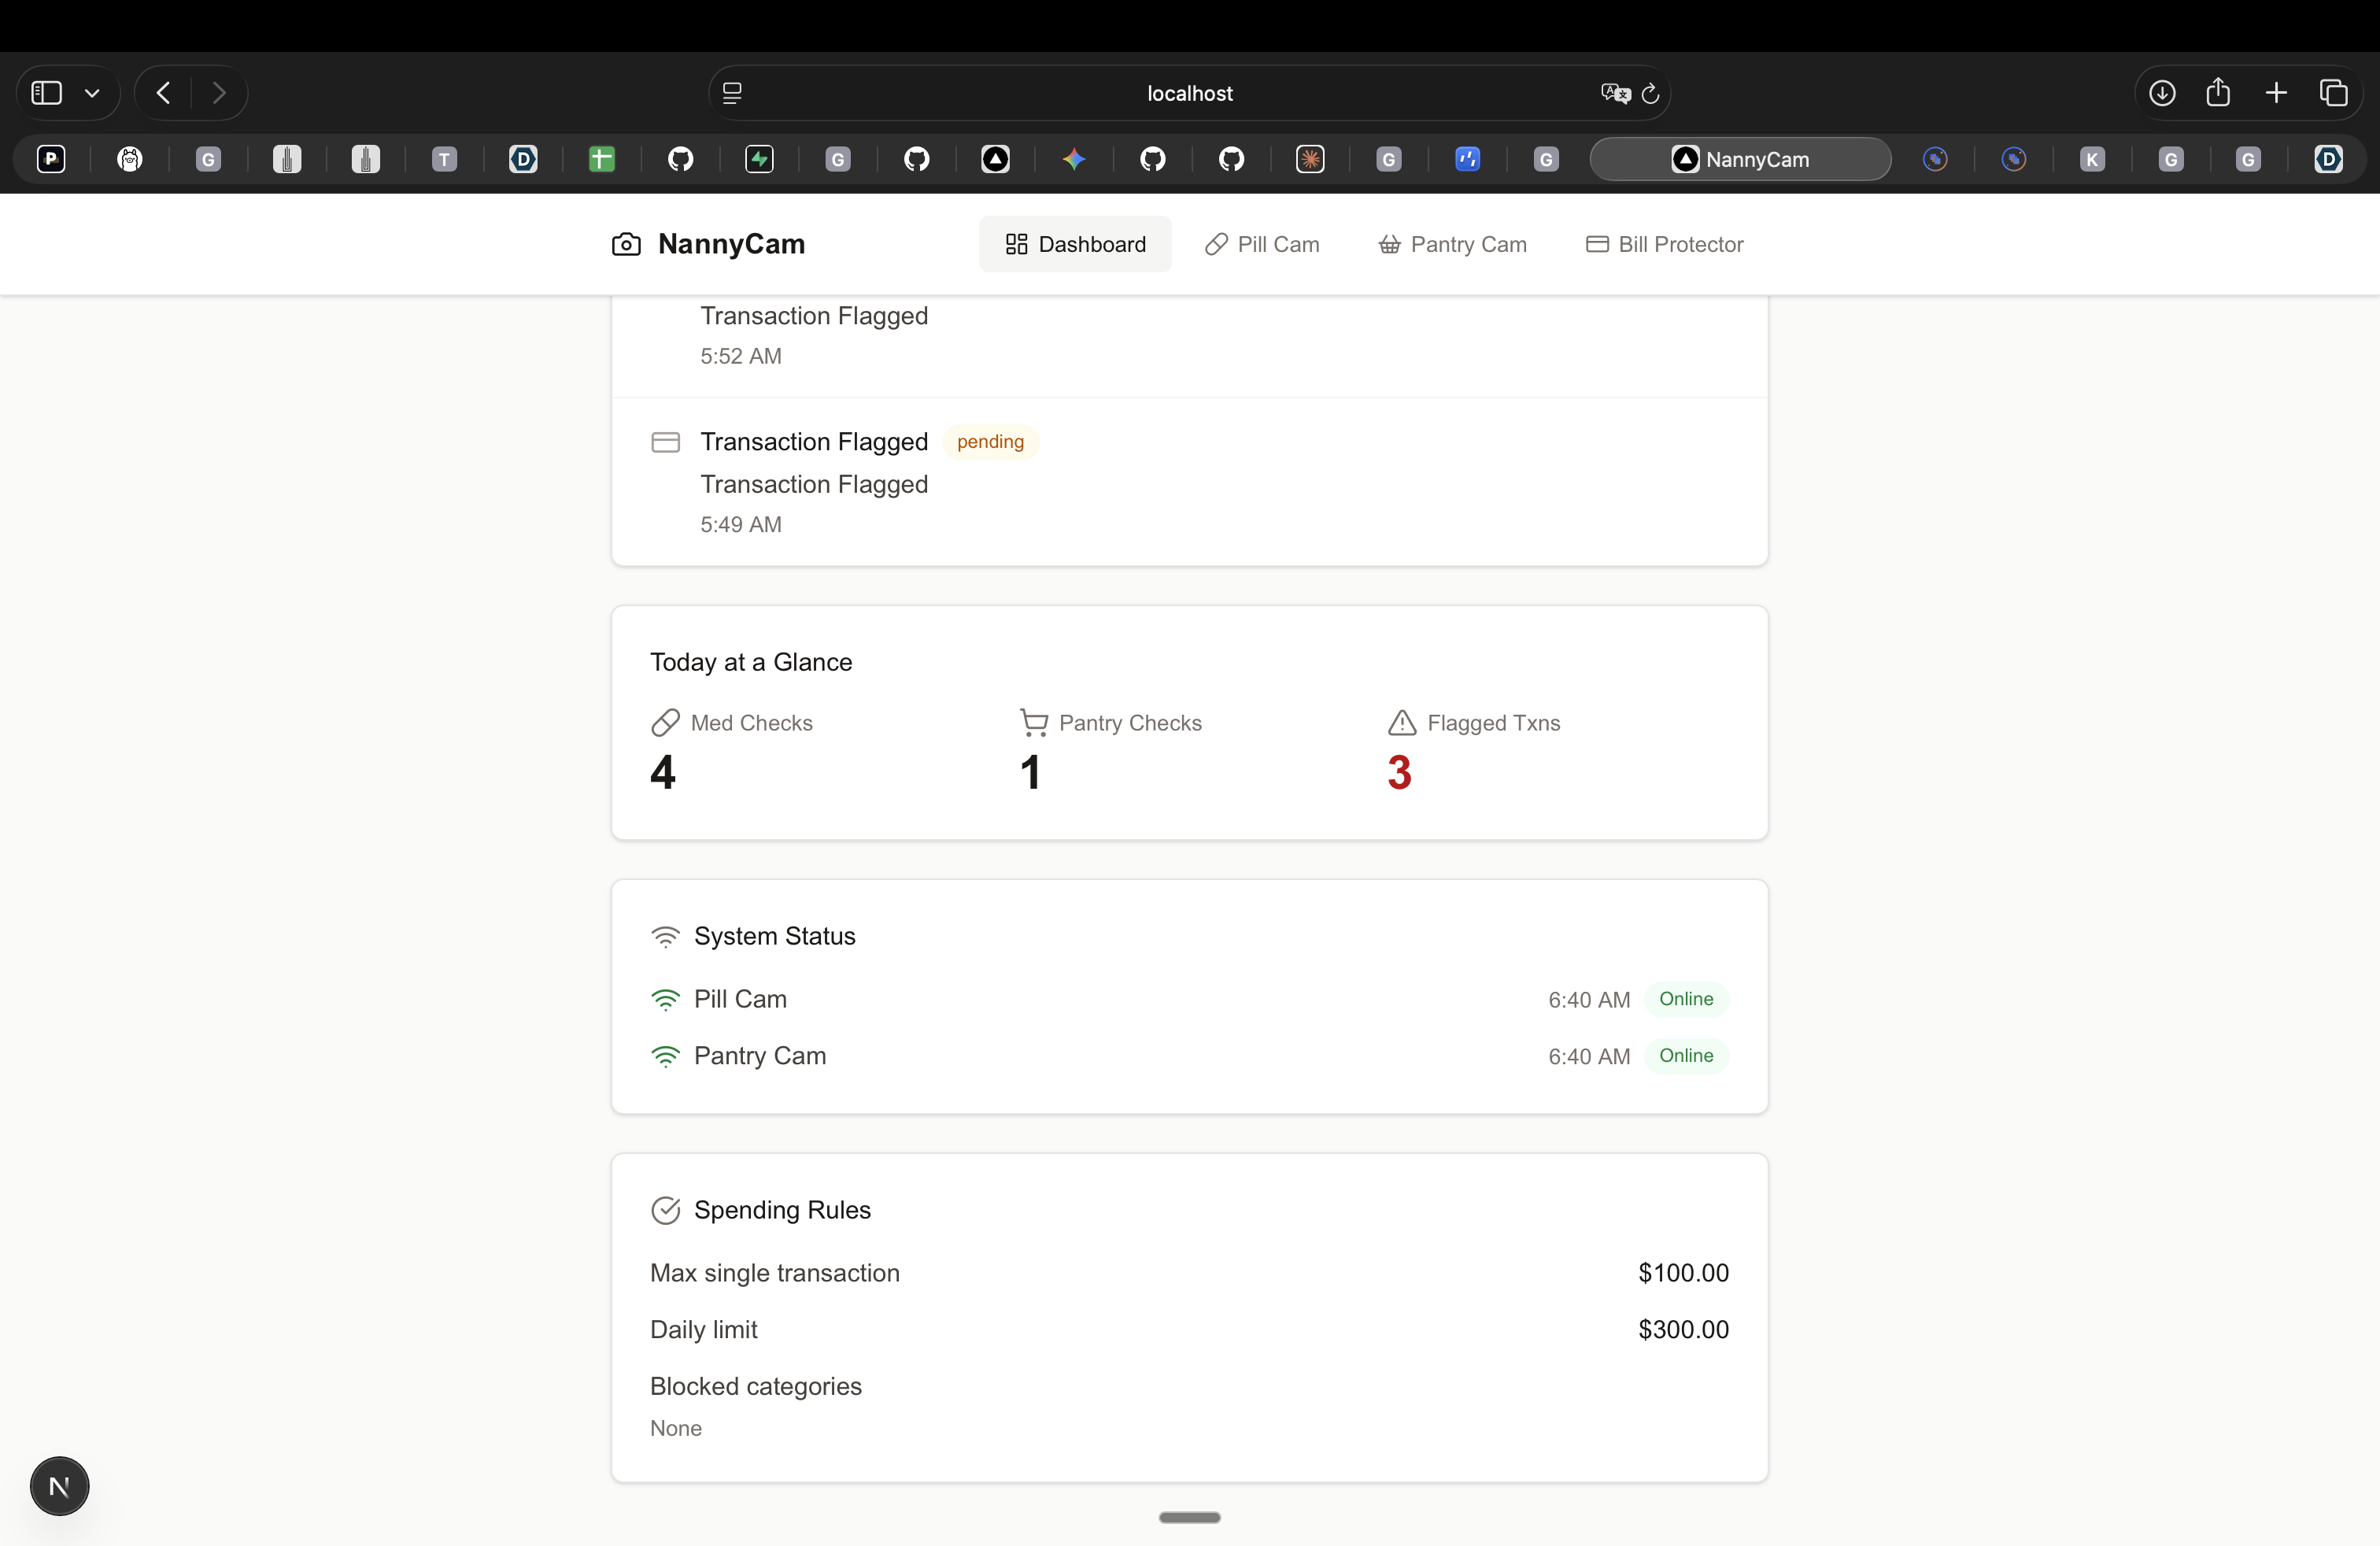The height and width of the screenshot is (1546, 2380).
Task: Click the Pantry Checks cart icon
Action: [1034, 722]
